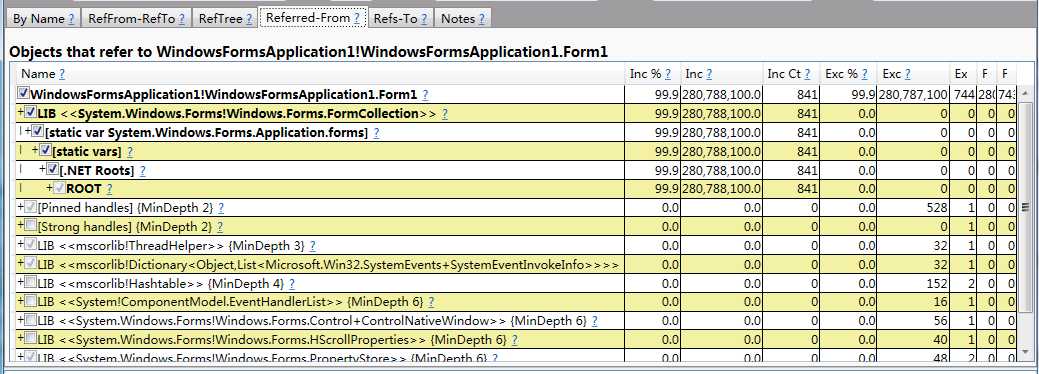Click the Exc value 528 for Pinned handles
This screenshot has width=1039, height=374.
click(936, 208)
